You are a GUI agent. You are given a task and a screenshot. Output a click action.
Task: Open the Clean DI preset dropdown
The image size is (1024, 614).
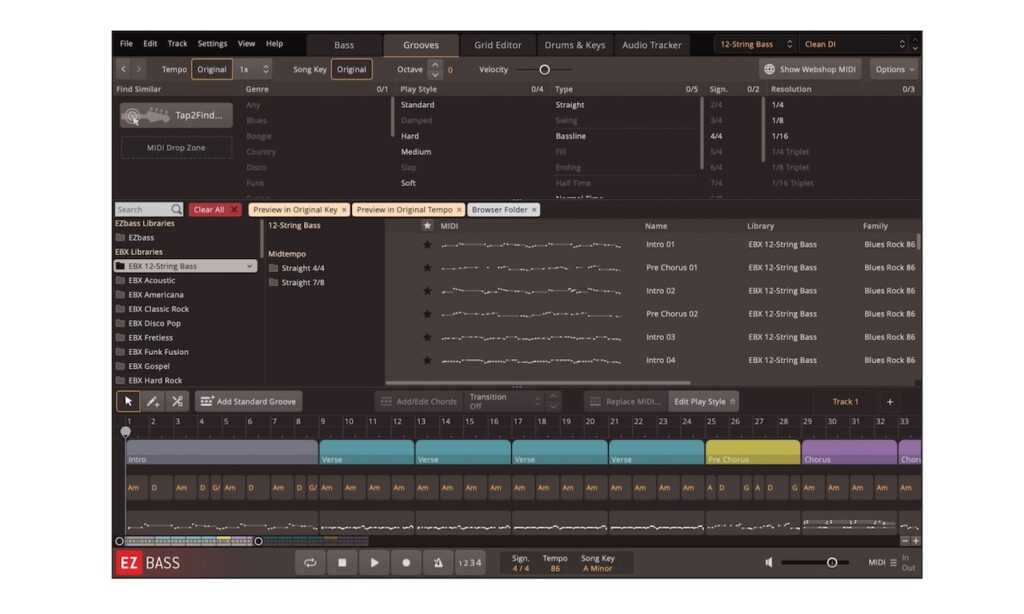pyautogui.click(x=854, y=44)
